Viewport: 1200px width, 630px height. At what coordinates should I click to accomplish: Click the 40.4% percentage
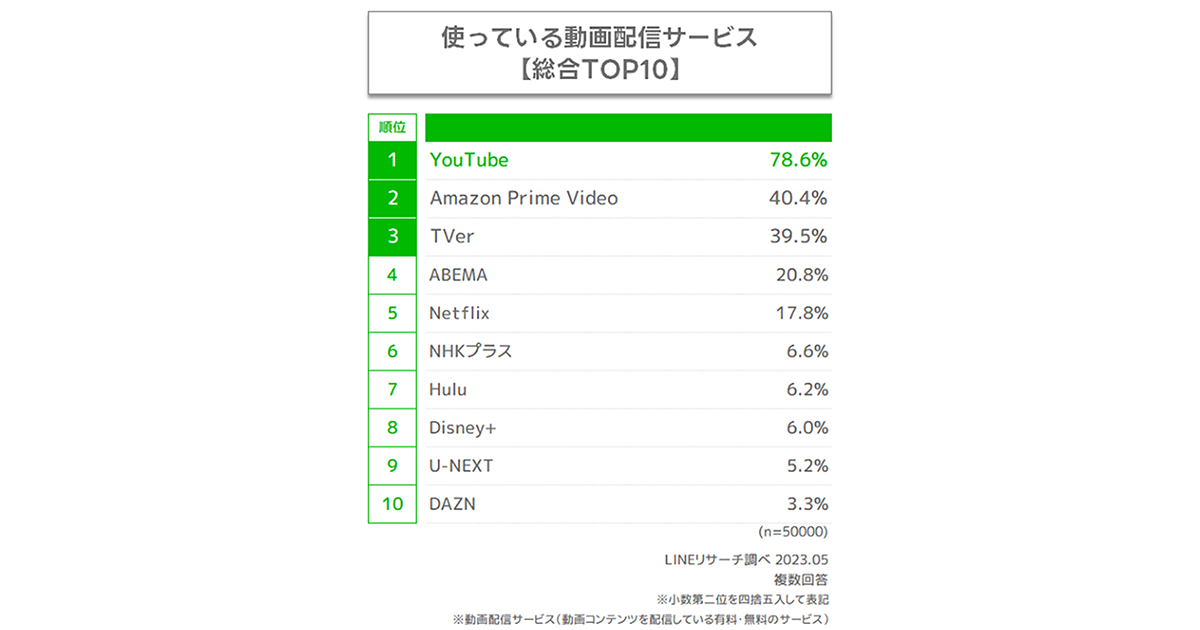pos(797,198)
